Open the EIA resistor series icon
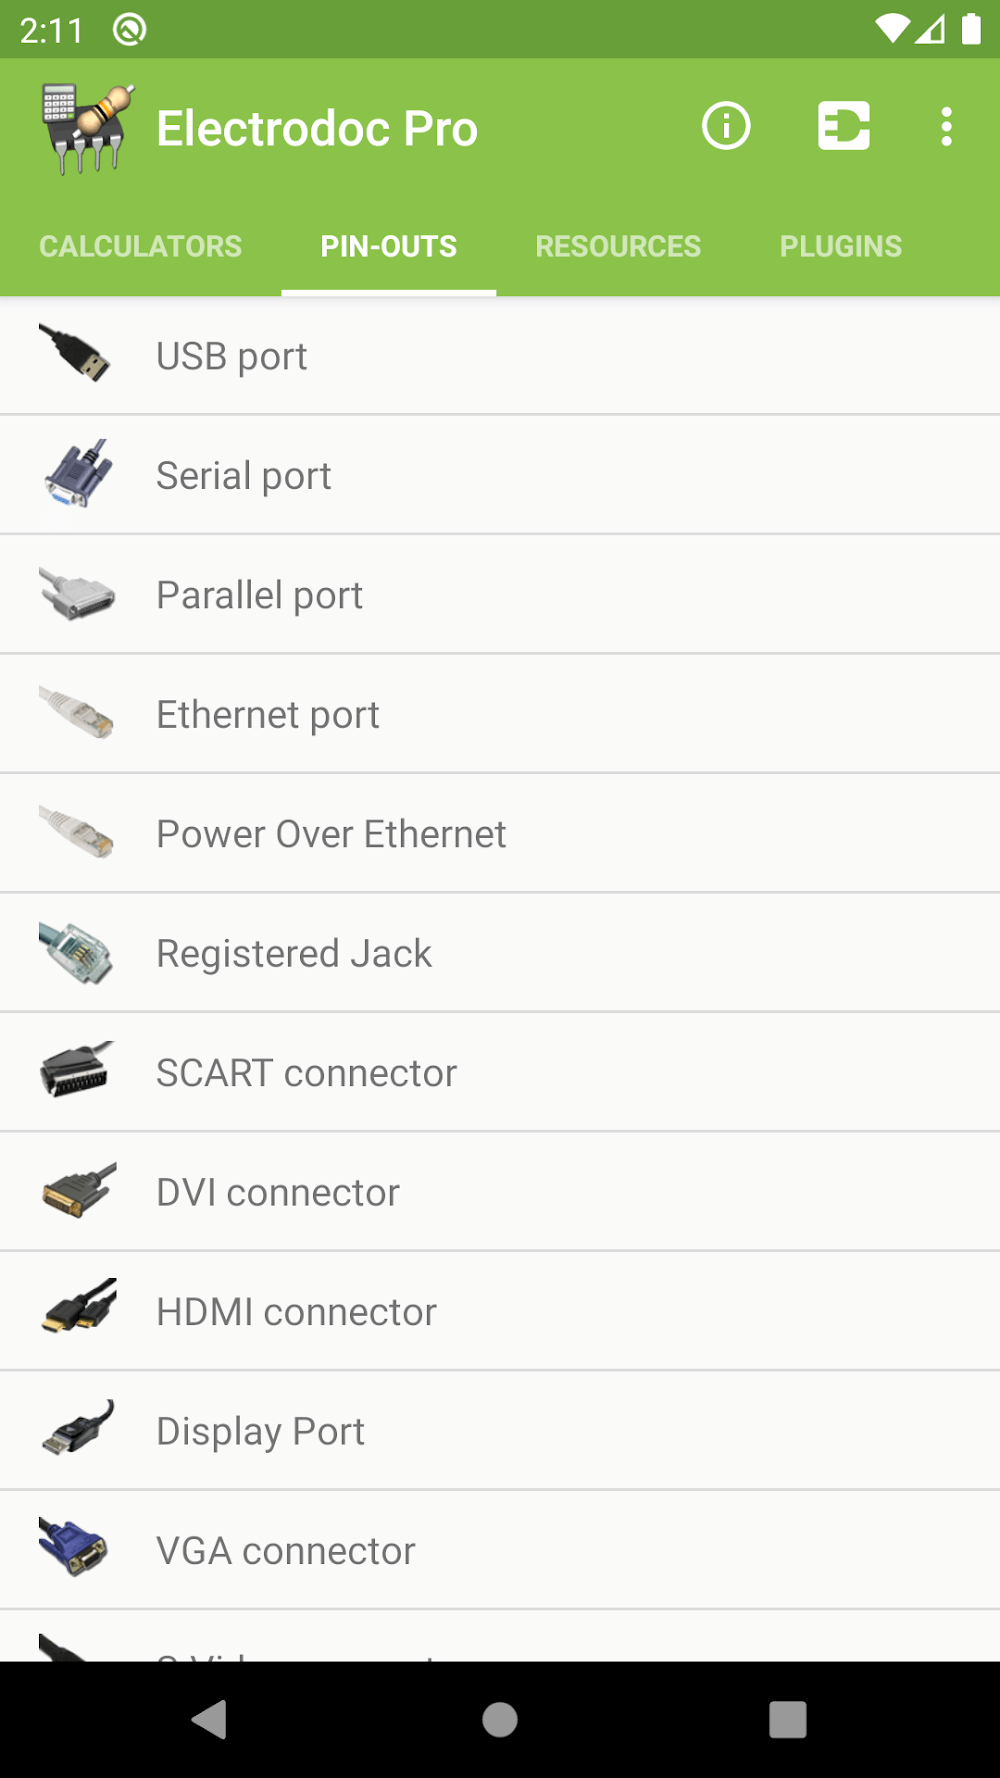The width and height of the screenshot is (1000, 1778). point(843,127)
